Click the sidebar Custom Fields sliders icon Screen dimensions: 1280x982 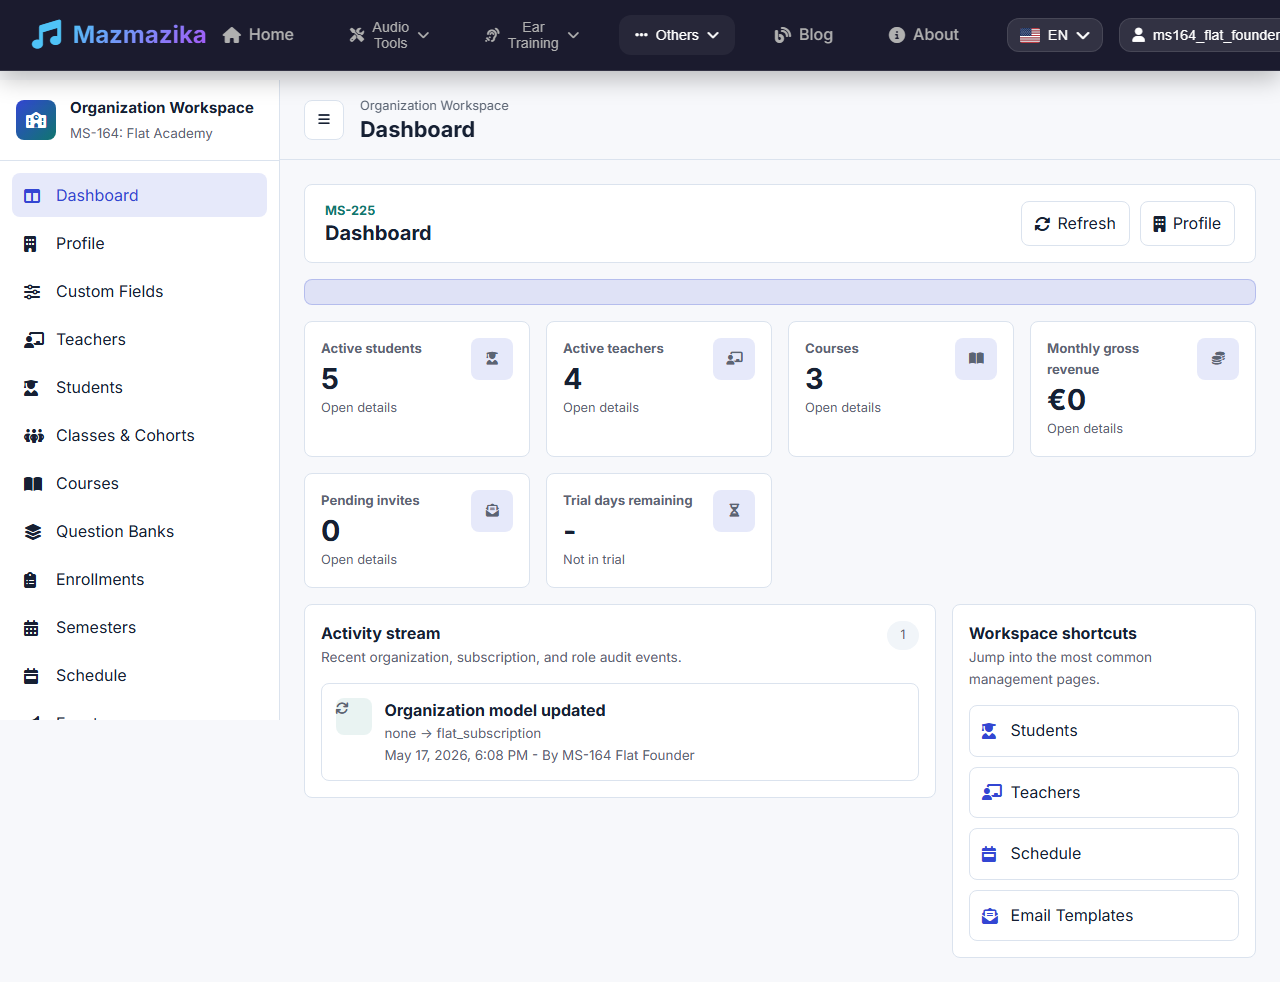[32, 292]
